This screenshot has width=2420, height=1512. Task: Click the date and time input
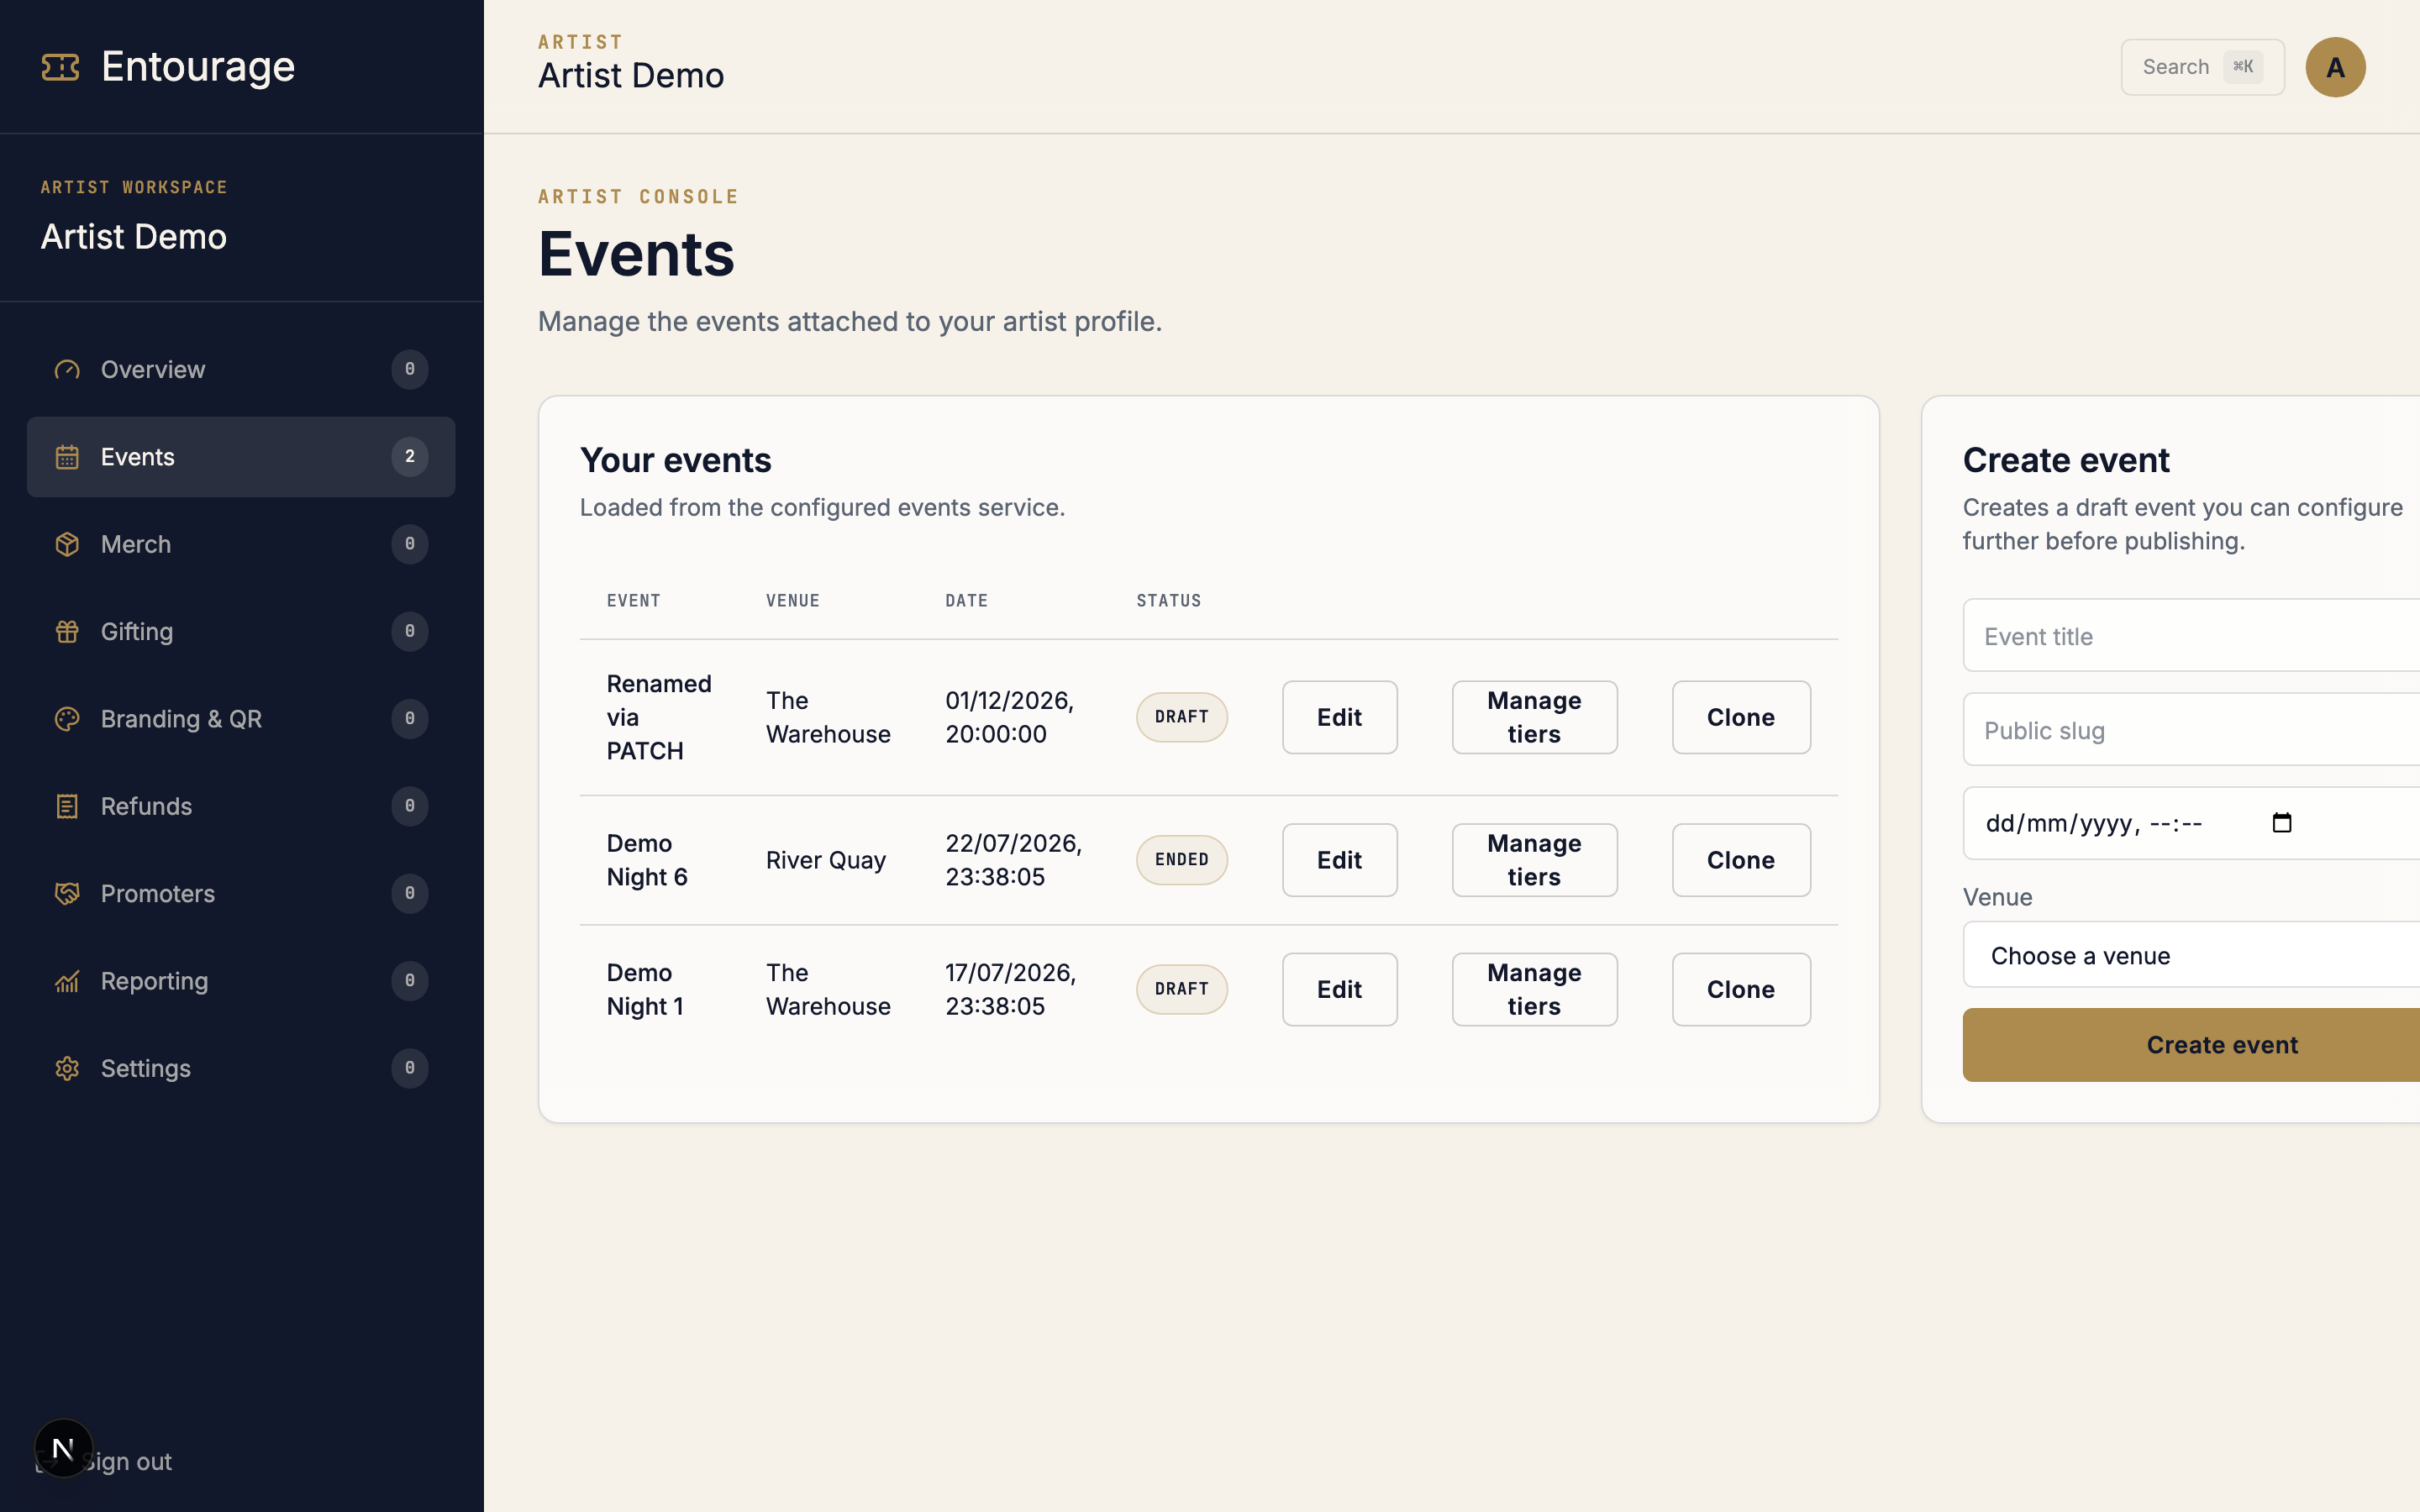tap(2191, 823)
